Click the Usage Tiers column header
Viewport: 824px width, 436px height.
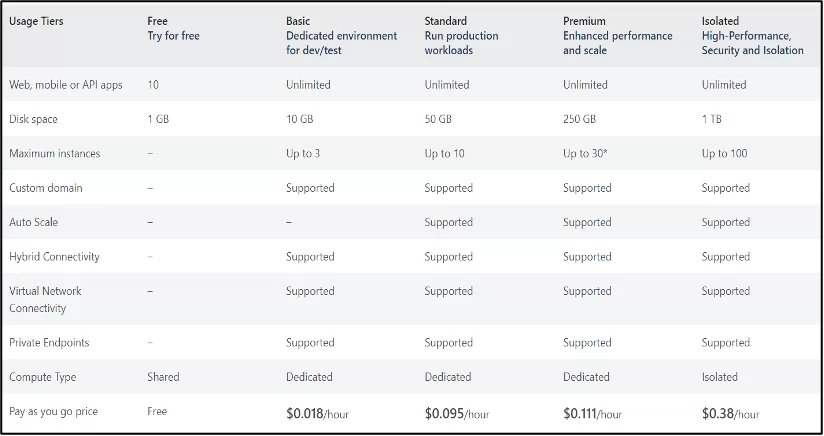pos(36,22)
